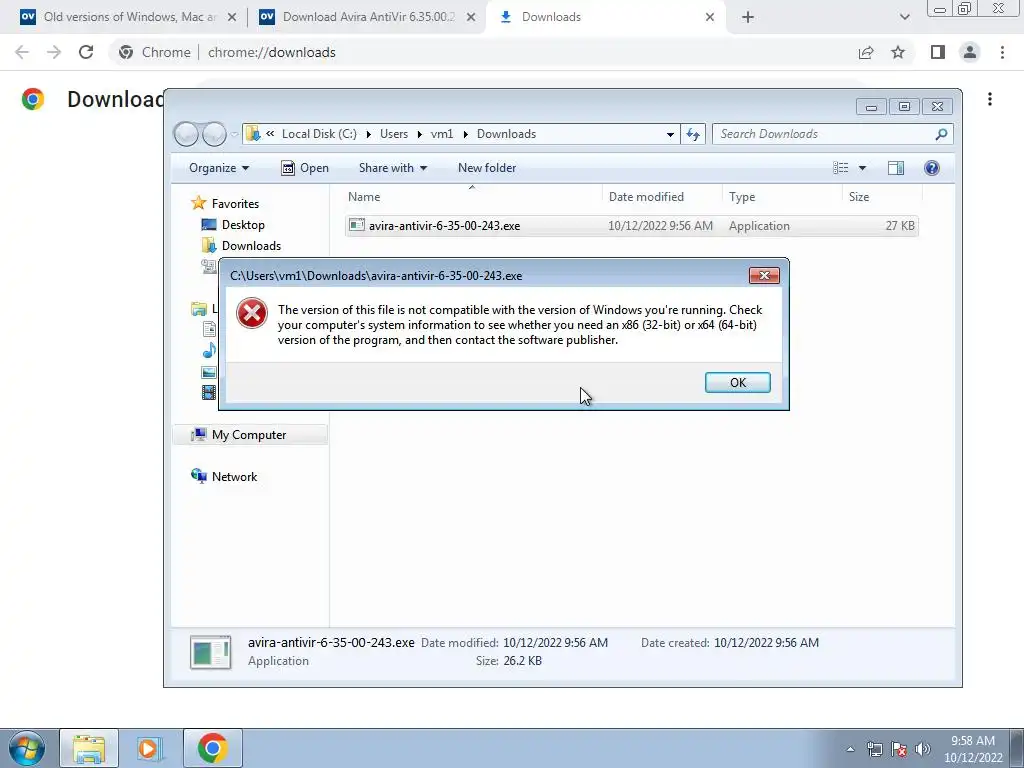This screenshot has width=1024, height=768.
Task: Click the volume speaker tray icon
Action: click(923, 749)
